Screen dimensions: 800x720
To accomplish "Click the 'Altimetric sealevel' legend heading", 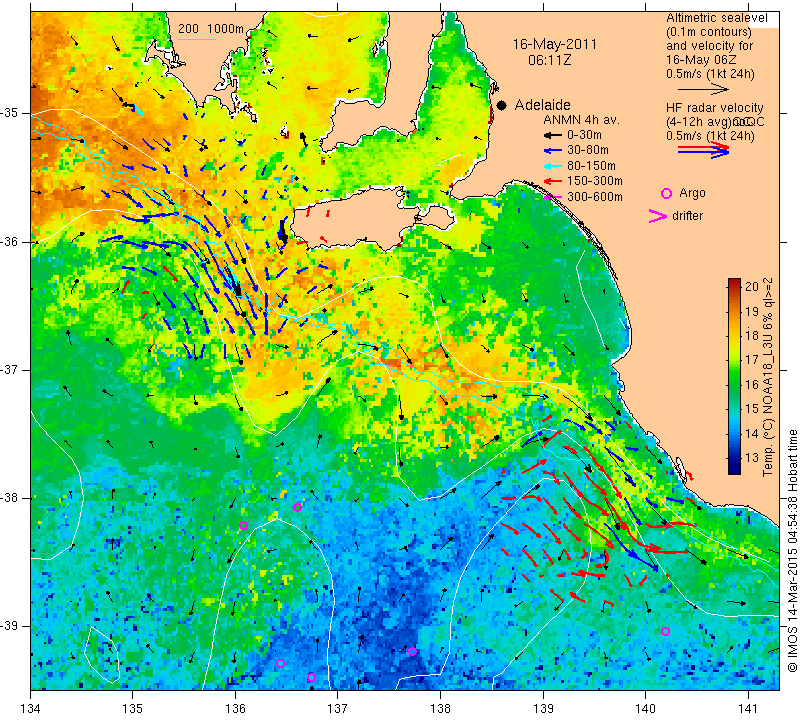I will 716,18.
